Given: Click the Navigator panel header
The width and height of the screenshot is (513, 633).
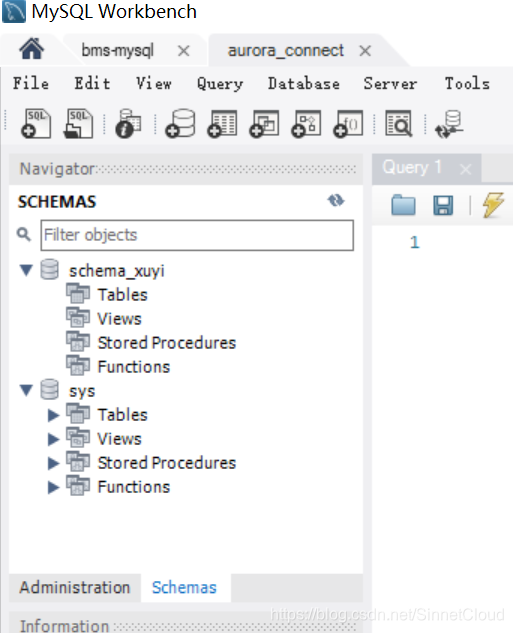Looking at the screenshot, I should [x=186, y=168].
